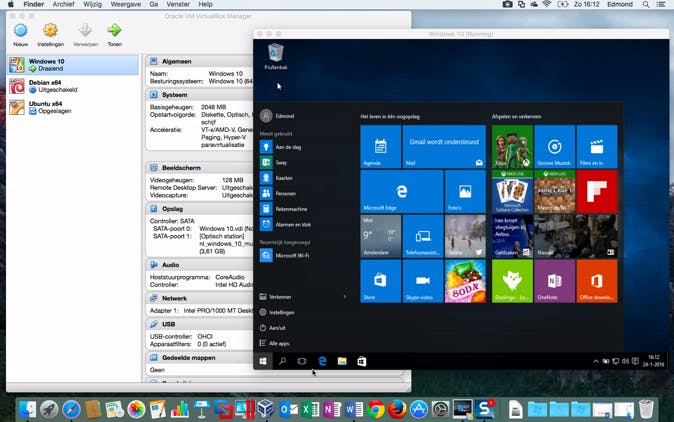Image resolution: width=674 pixels, height=422 pixels.
Task: Open the Agenda tile
Action: click(x=380, y=147)
